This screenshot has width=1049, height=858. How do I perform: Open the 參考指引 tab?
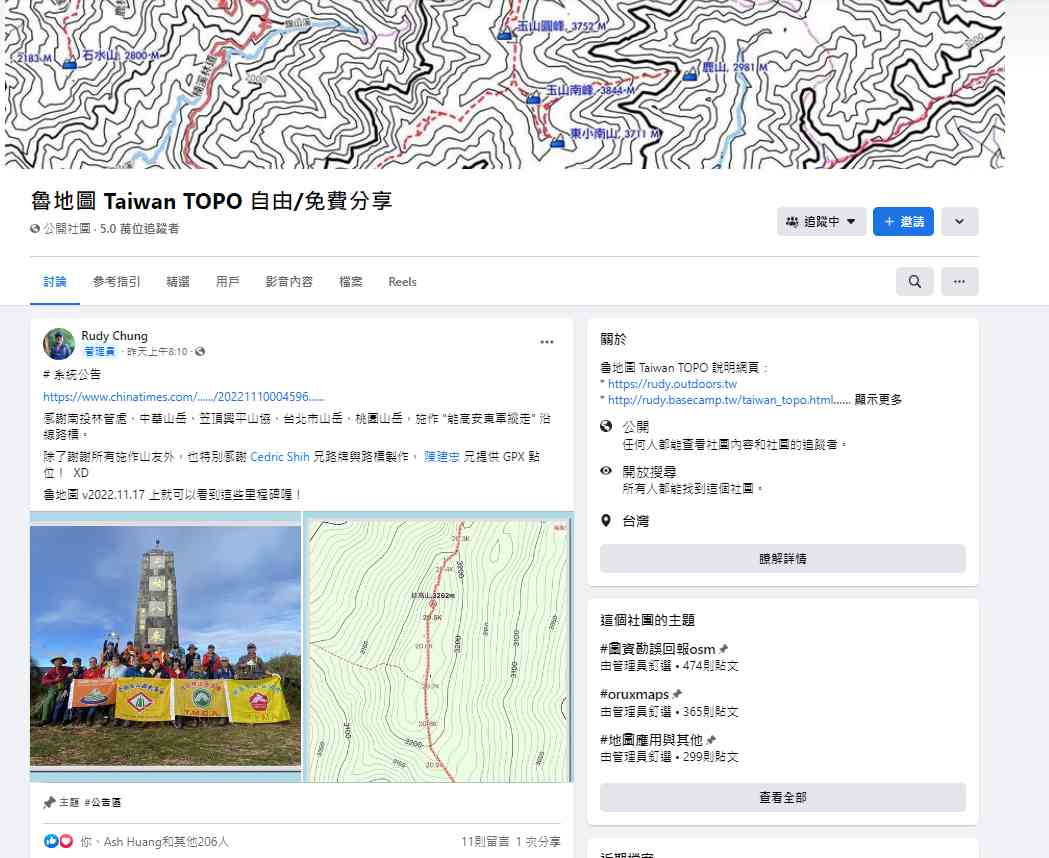click(116, 282)
